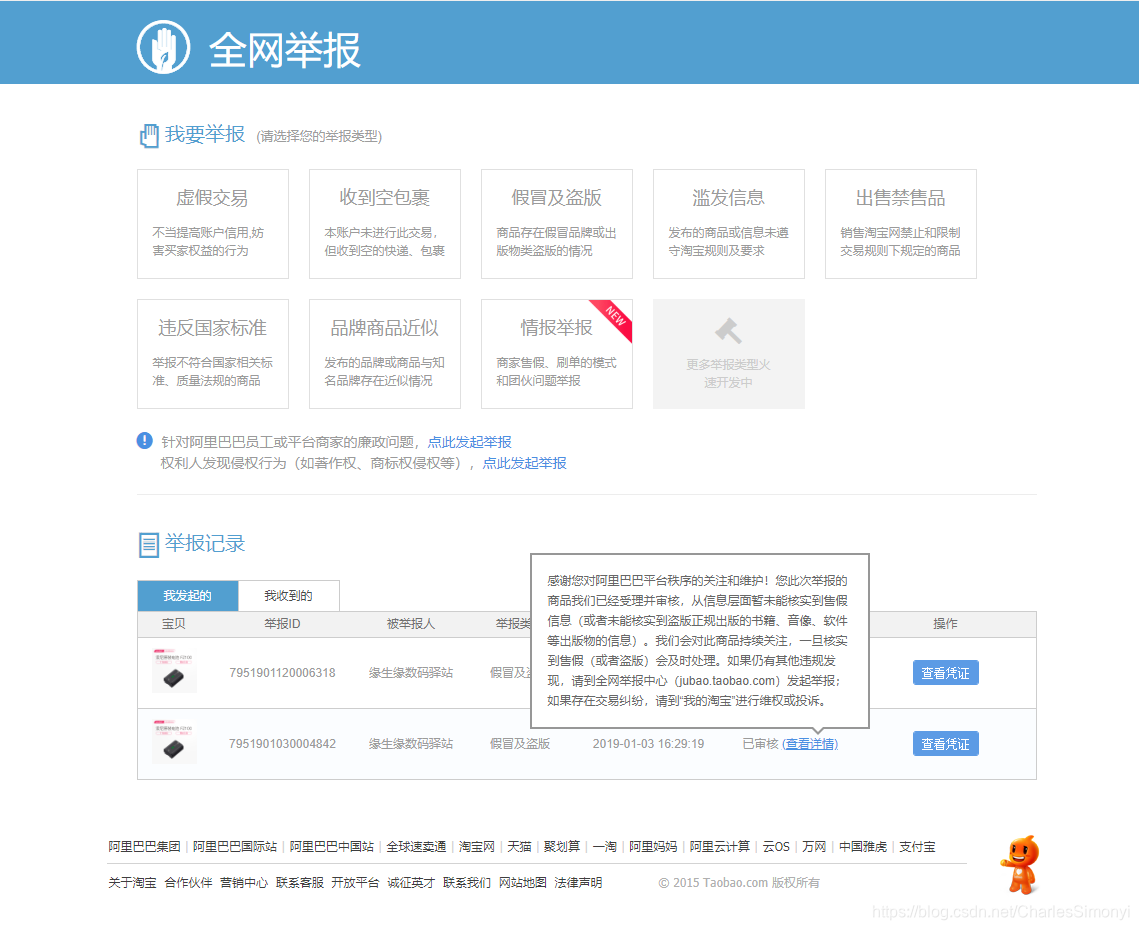Click 缘生缘数码驿站 in the first row
Image resolution: width=1139 pixels, height=930 pixels.
410,673
